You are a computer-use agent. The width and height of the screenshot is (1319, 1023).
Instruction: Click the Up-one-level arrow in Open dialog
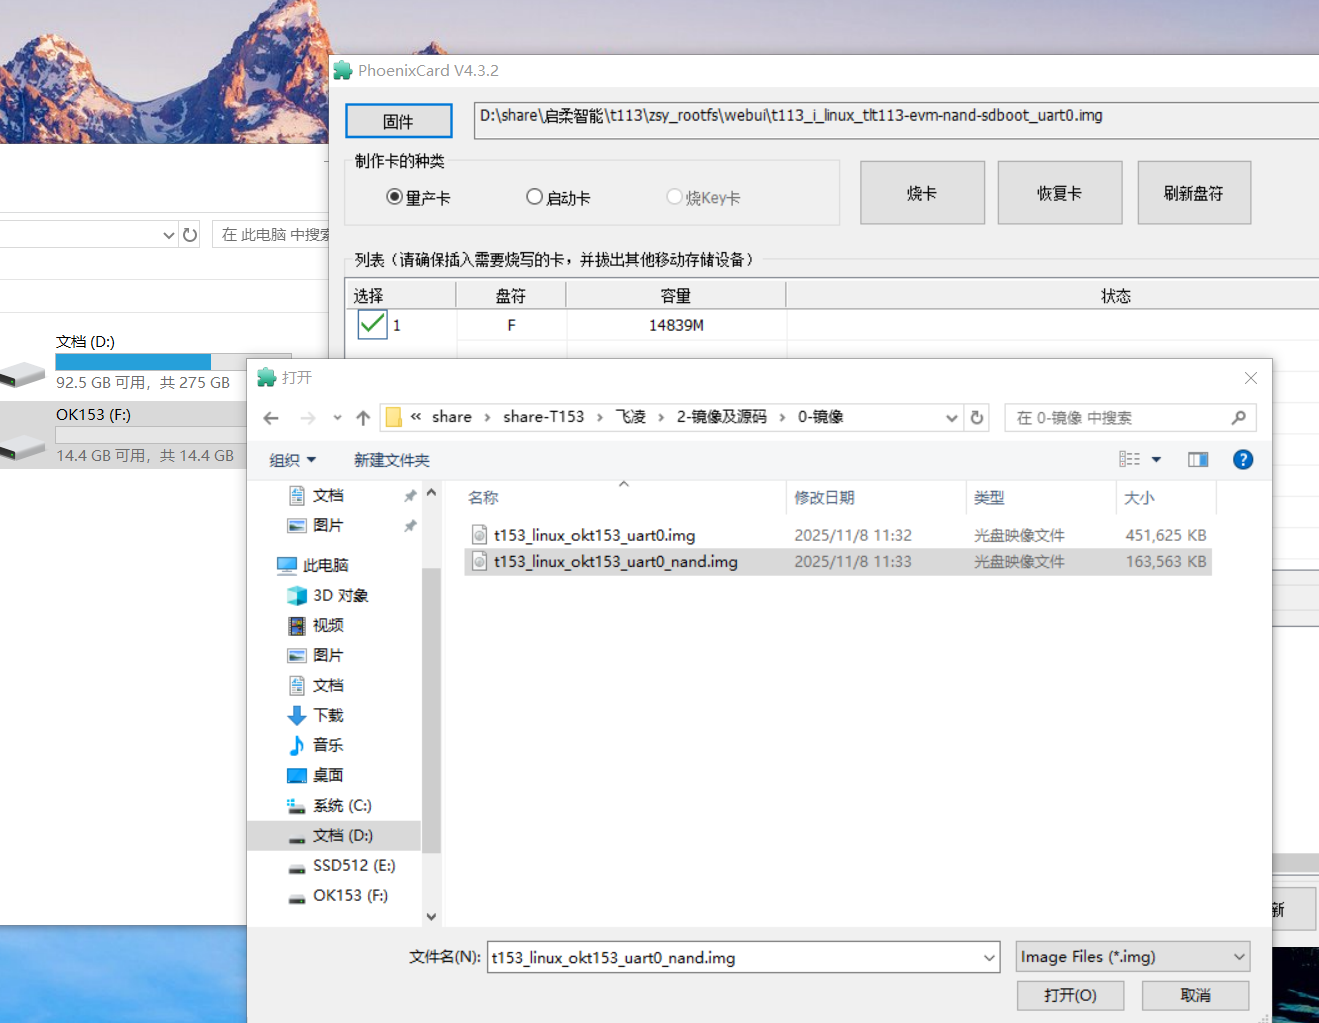[x=363, y=418]
